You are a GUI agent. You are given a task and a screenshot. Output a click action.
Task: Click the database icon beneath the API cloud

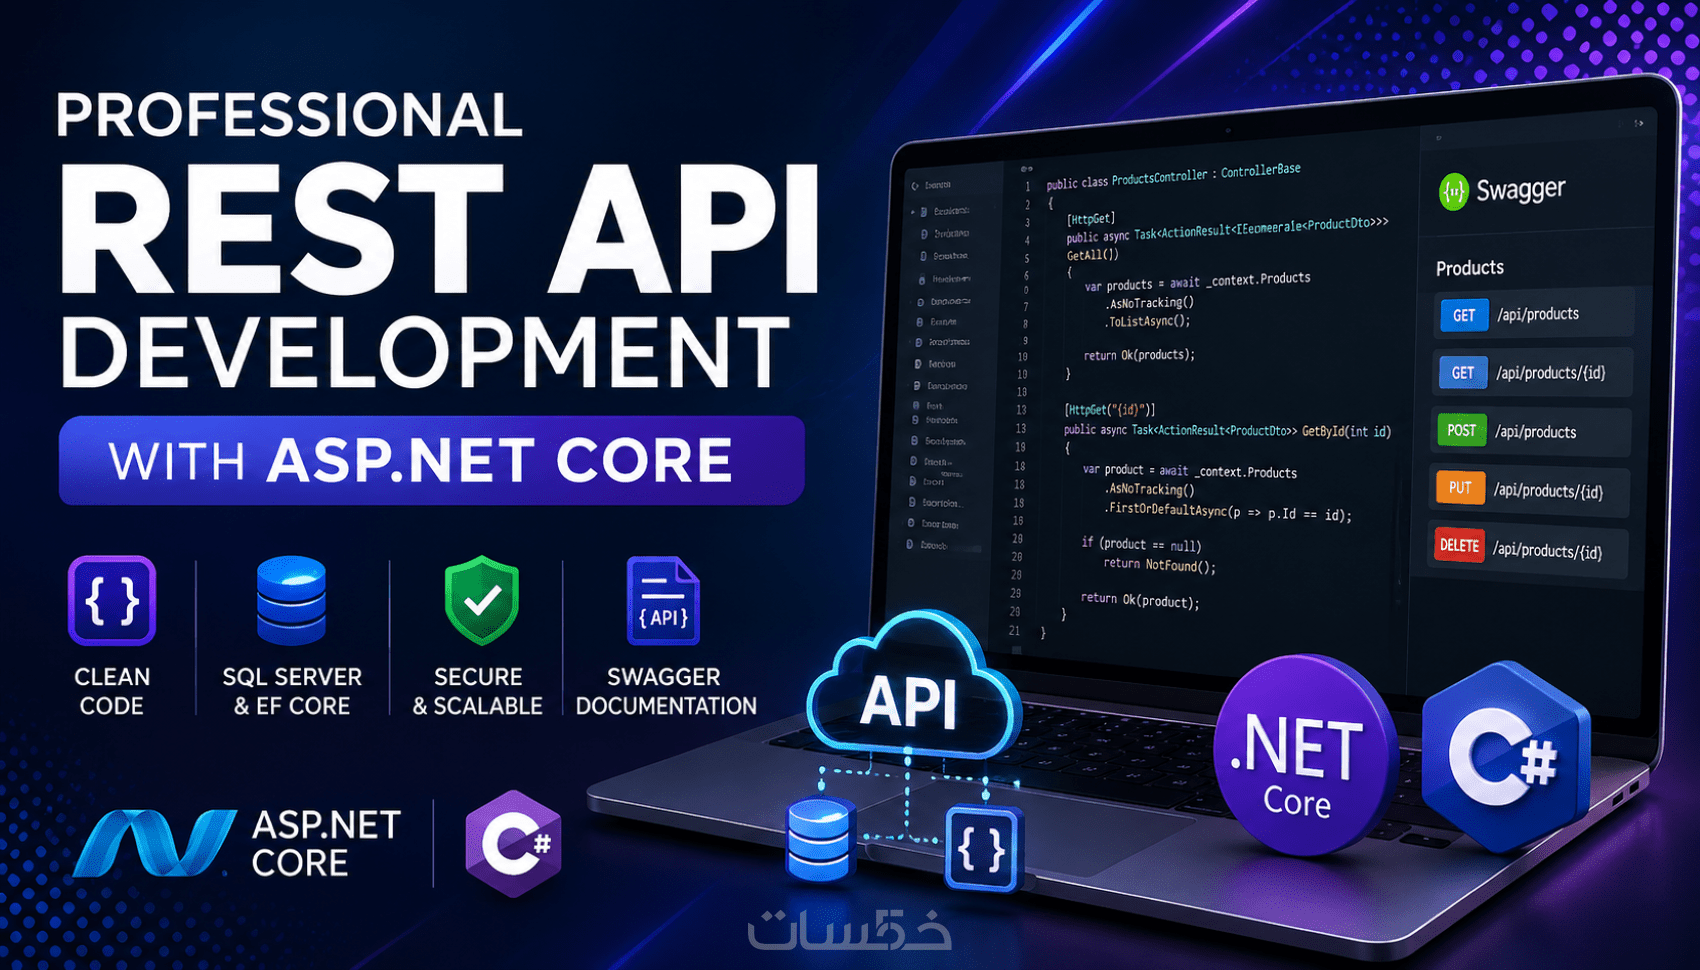point(819,840)
